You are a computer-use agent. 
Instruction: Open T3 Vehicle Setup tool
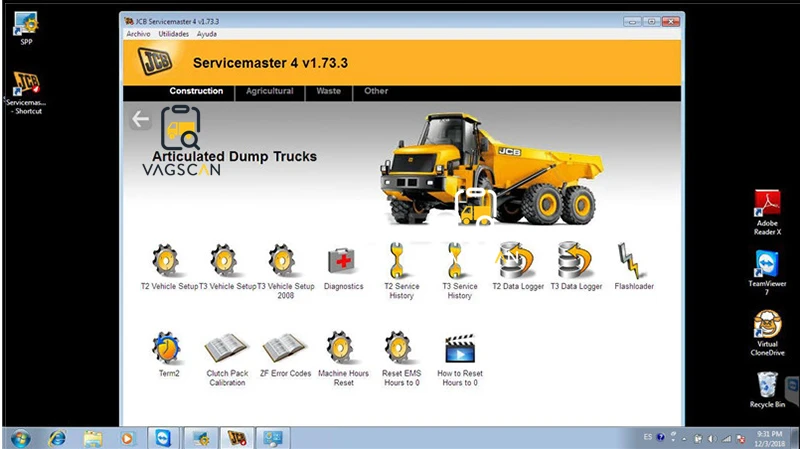tap(224, 261)
